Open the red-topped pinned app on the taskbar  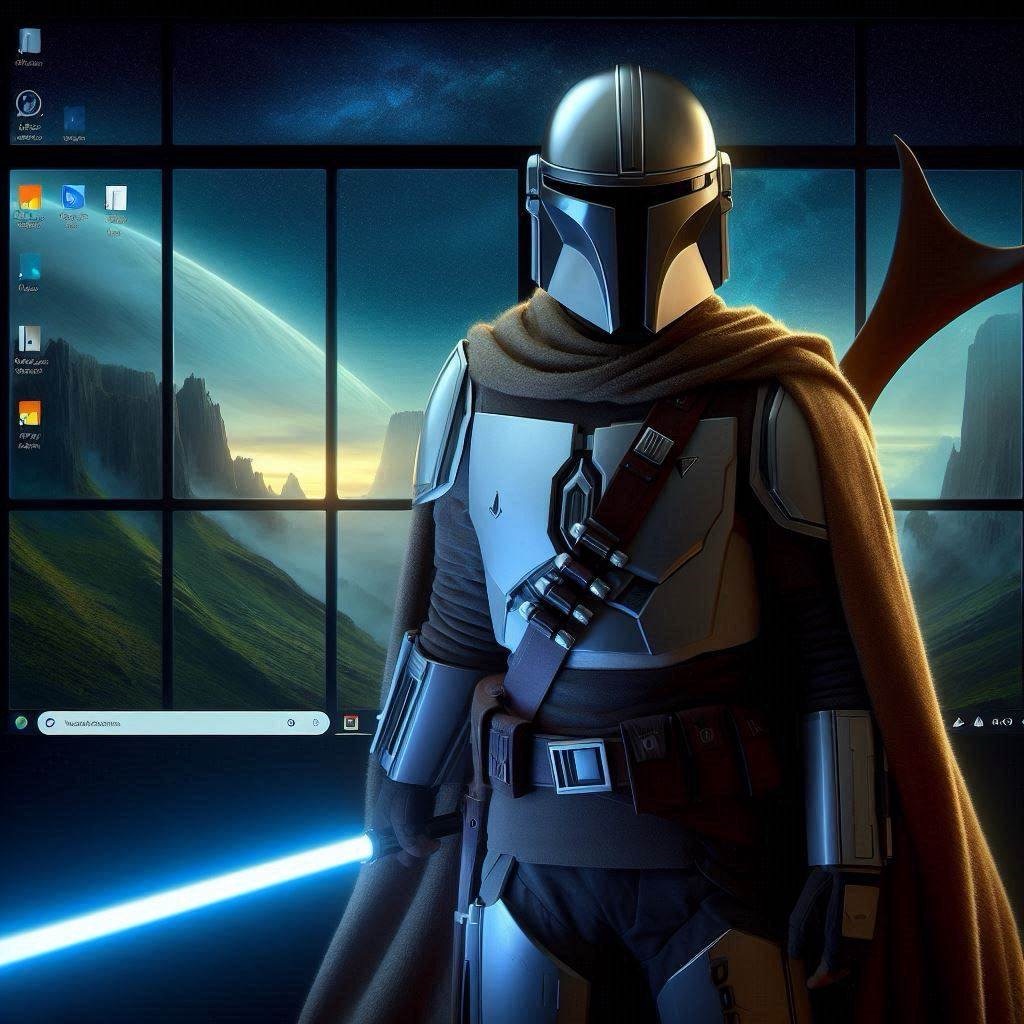pos(350,722)
